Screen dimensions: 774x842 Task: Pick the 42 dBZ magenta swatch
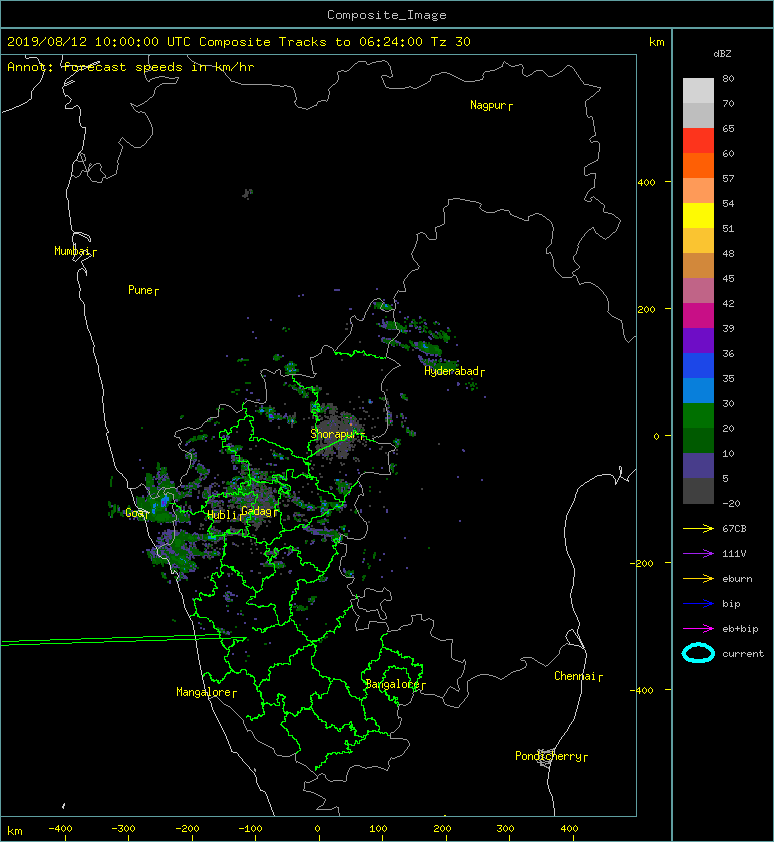coord(698,315)
